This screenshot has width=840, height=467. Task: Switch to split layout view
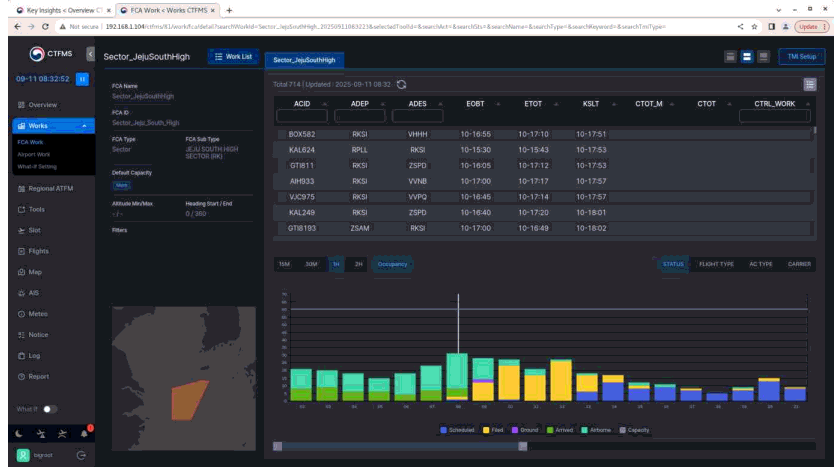click(x=747, y=57)
